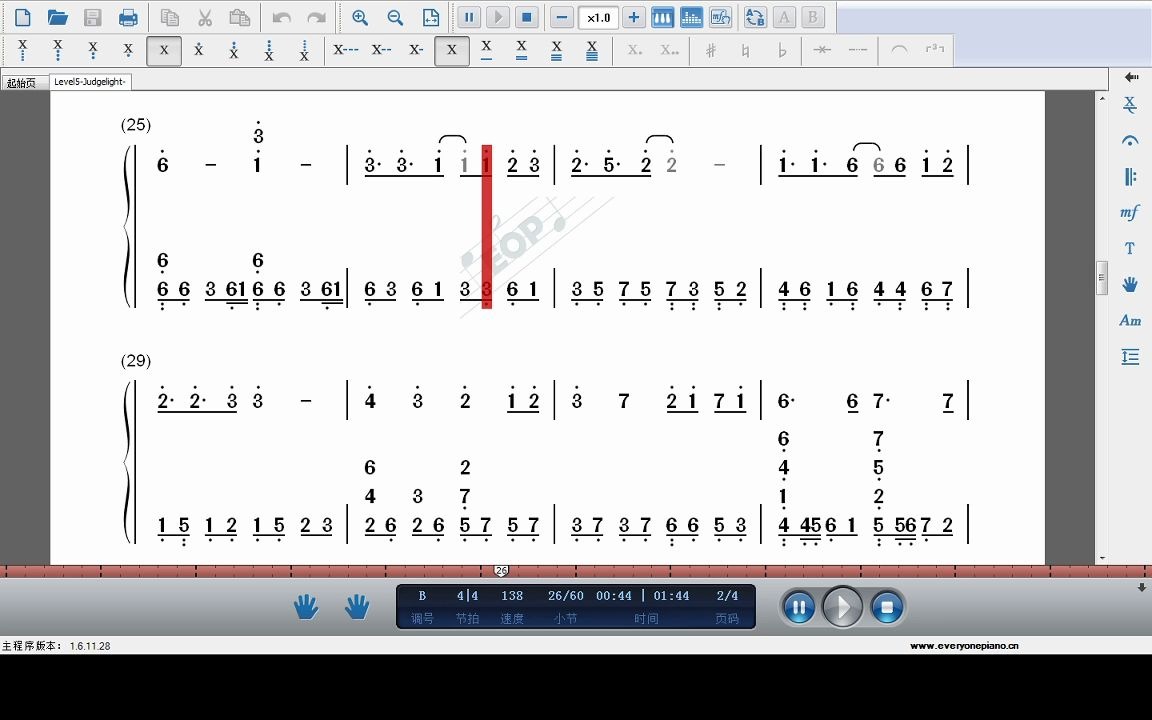Click the top toolbar play button
Screen dimensions: 1152x720
(x=497, y=17)
